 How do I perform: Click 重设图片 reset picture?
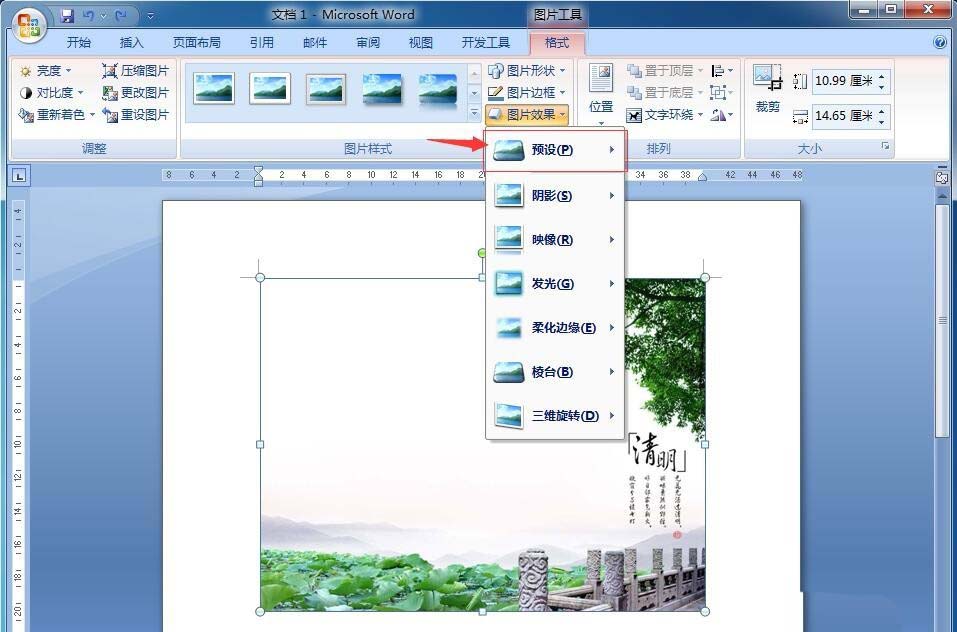[x=135, y=115]
